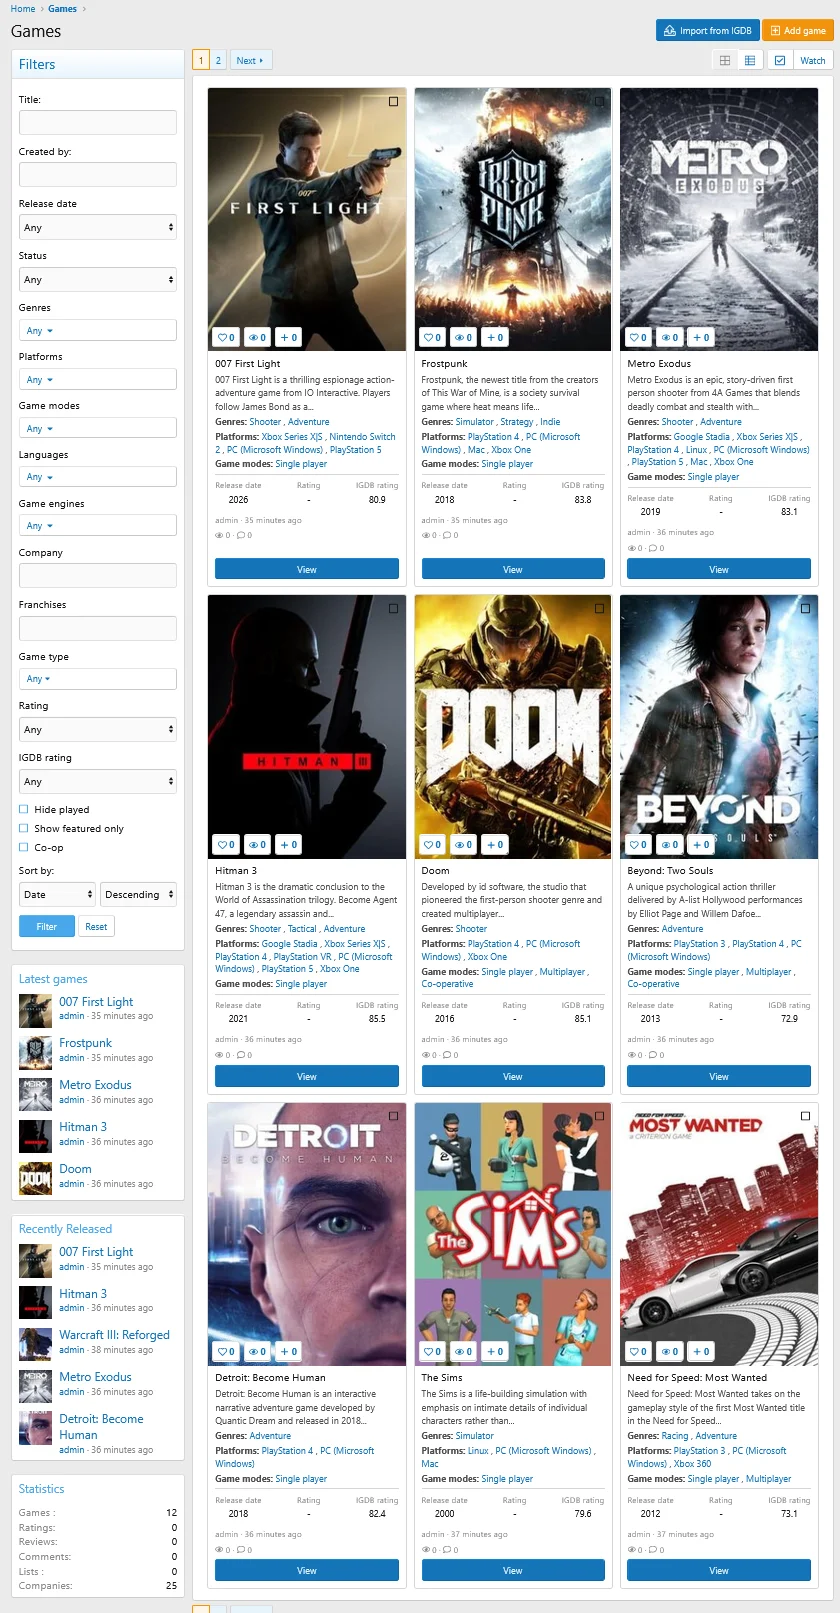
Task: Like the Hitman 3 game card
Action: click(227, 844)
